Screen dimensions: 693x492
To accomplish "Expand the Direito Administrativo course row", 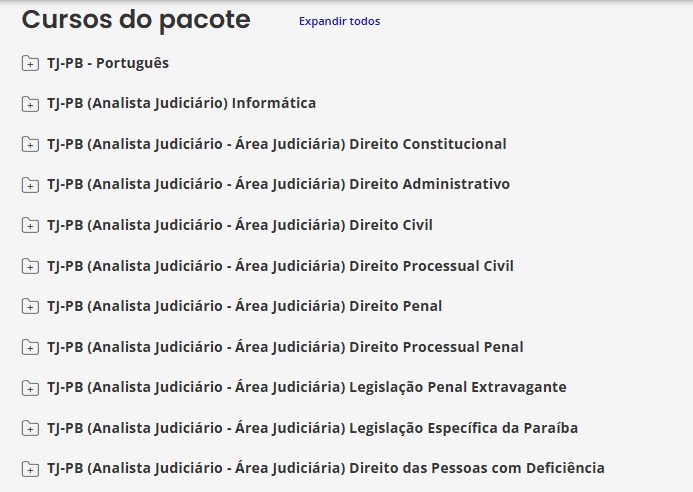I will coord(278,184).
